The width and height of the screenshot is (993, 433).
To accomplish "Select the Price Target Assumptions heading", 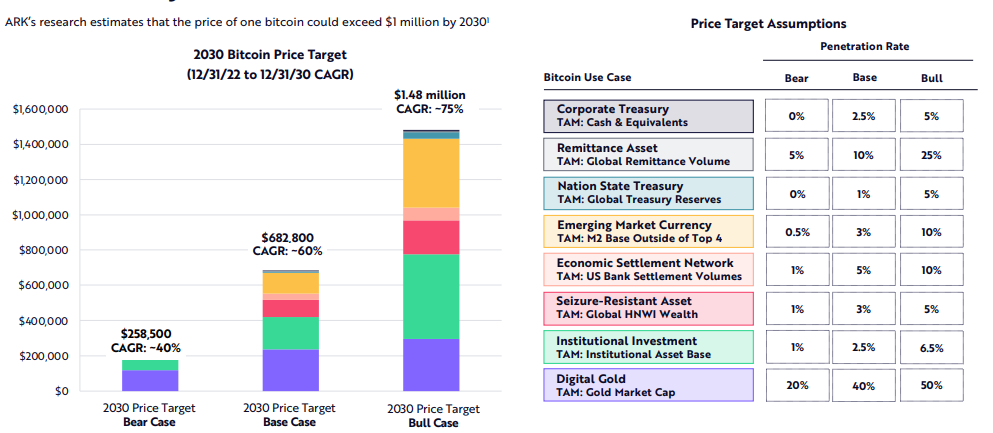I will coord(768,23).
